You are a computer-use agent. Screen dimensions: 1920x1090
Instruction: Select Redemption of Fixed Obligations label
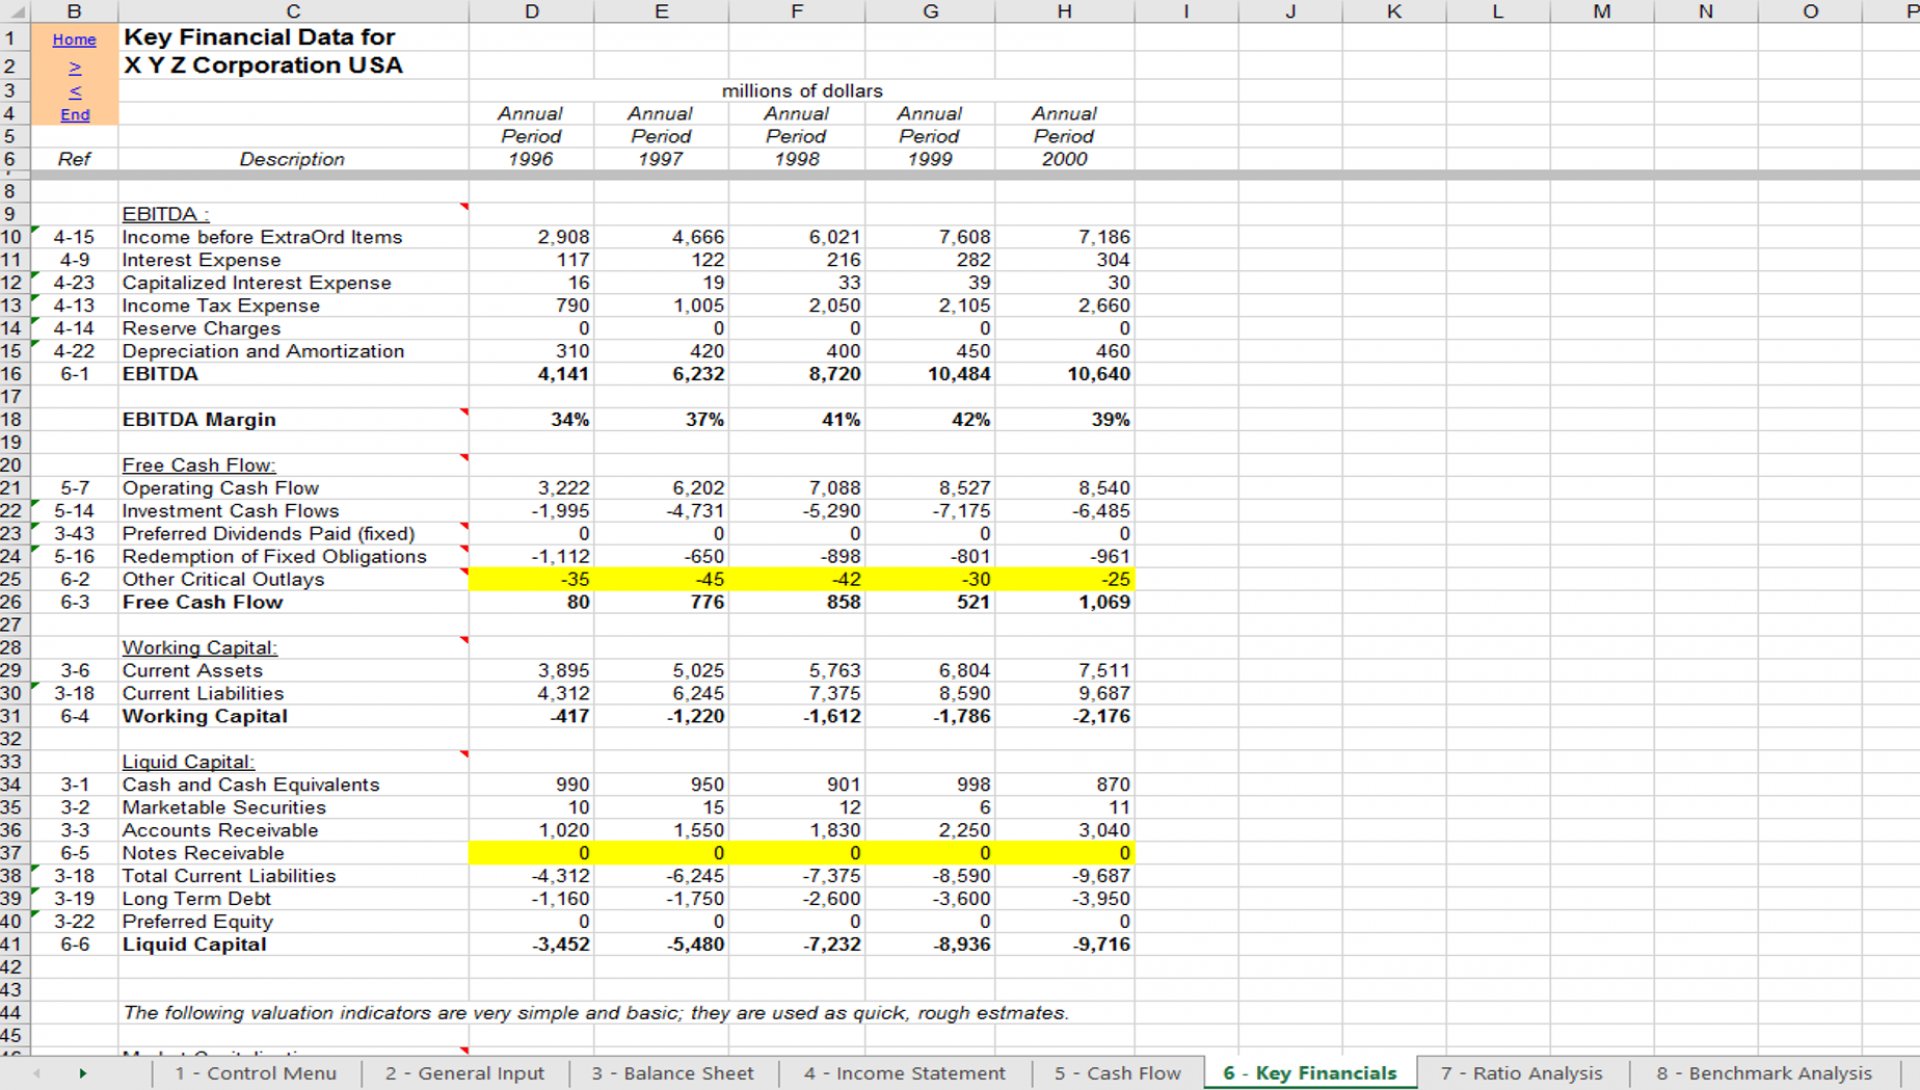tap(293, 556)
